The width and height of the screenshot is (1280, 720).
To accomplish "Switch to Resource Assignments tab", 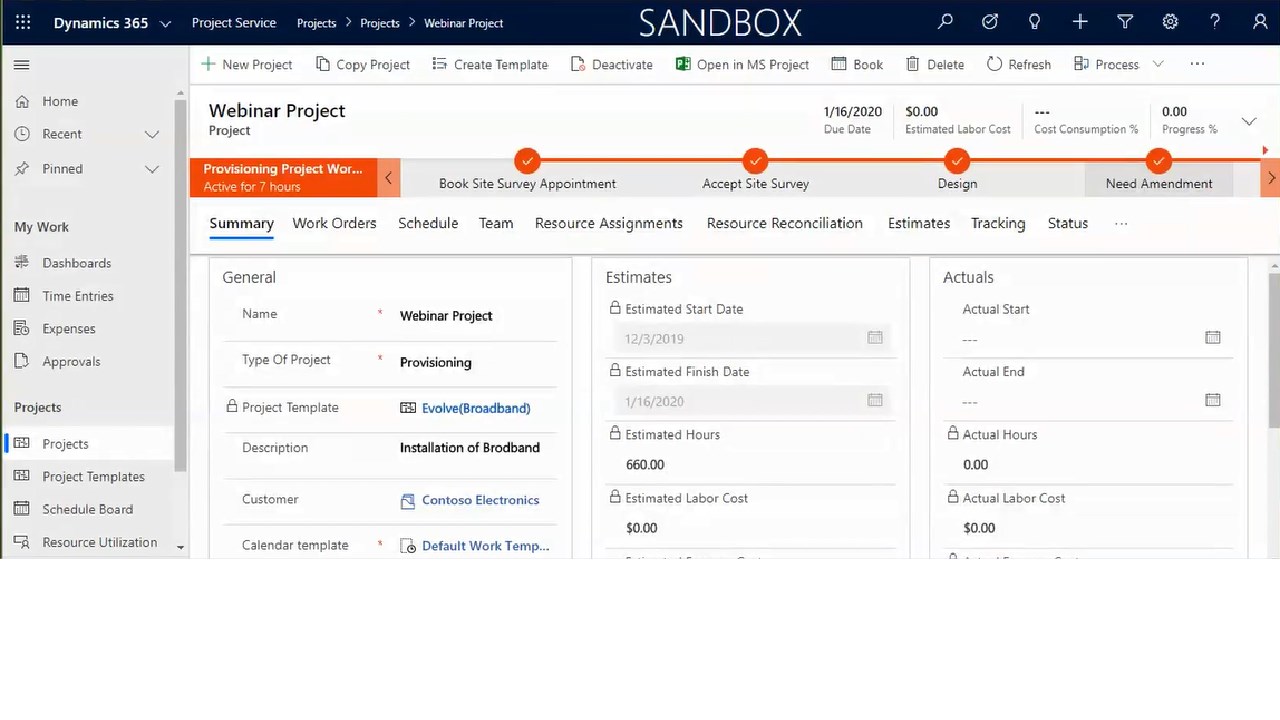I will pos(609,223).
